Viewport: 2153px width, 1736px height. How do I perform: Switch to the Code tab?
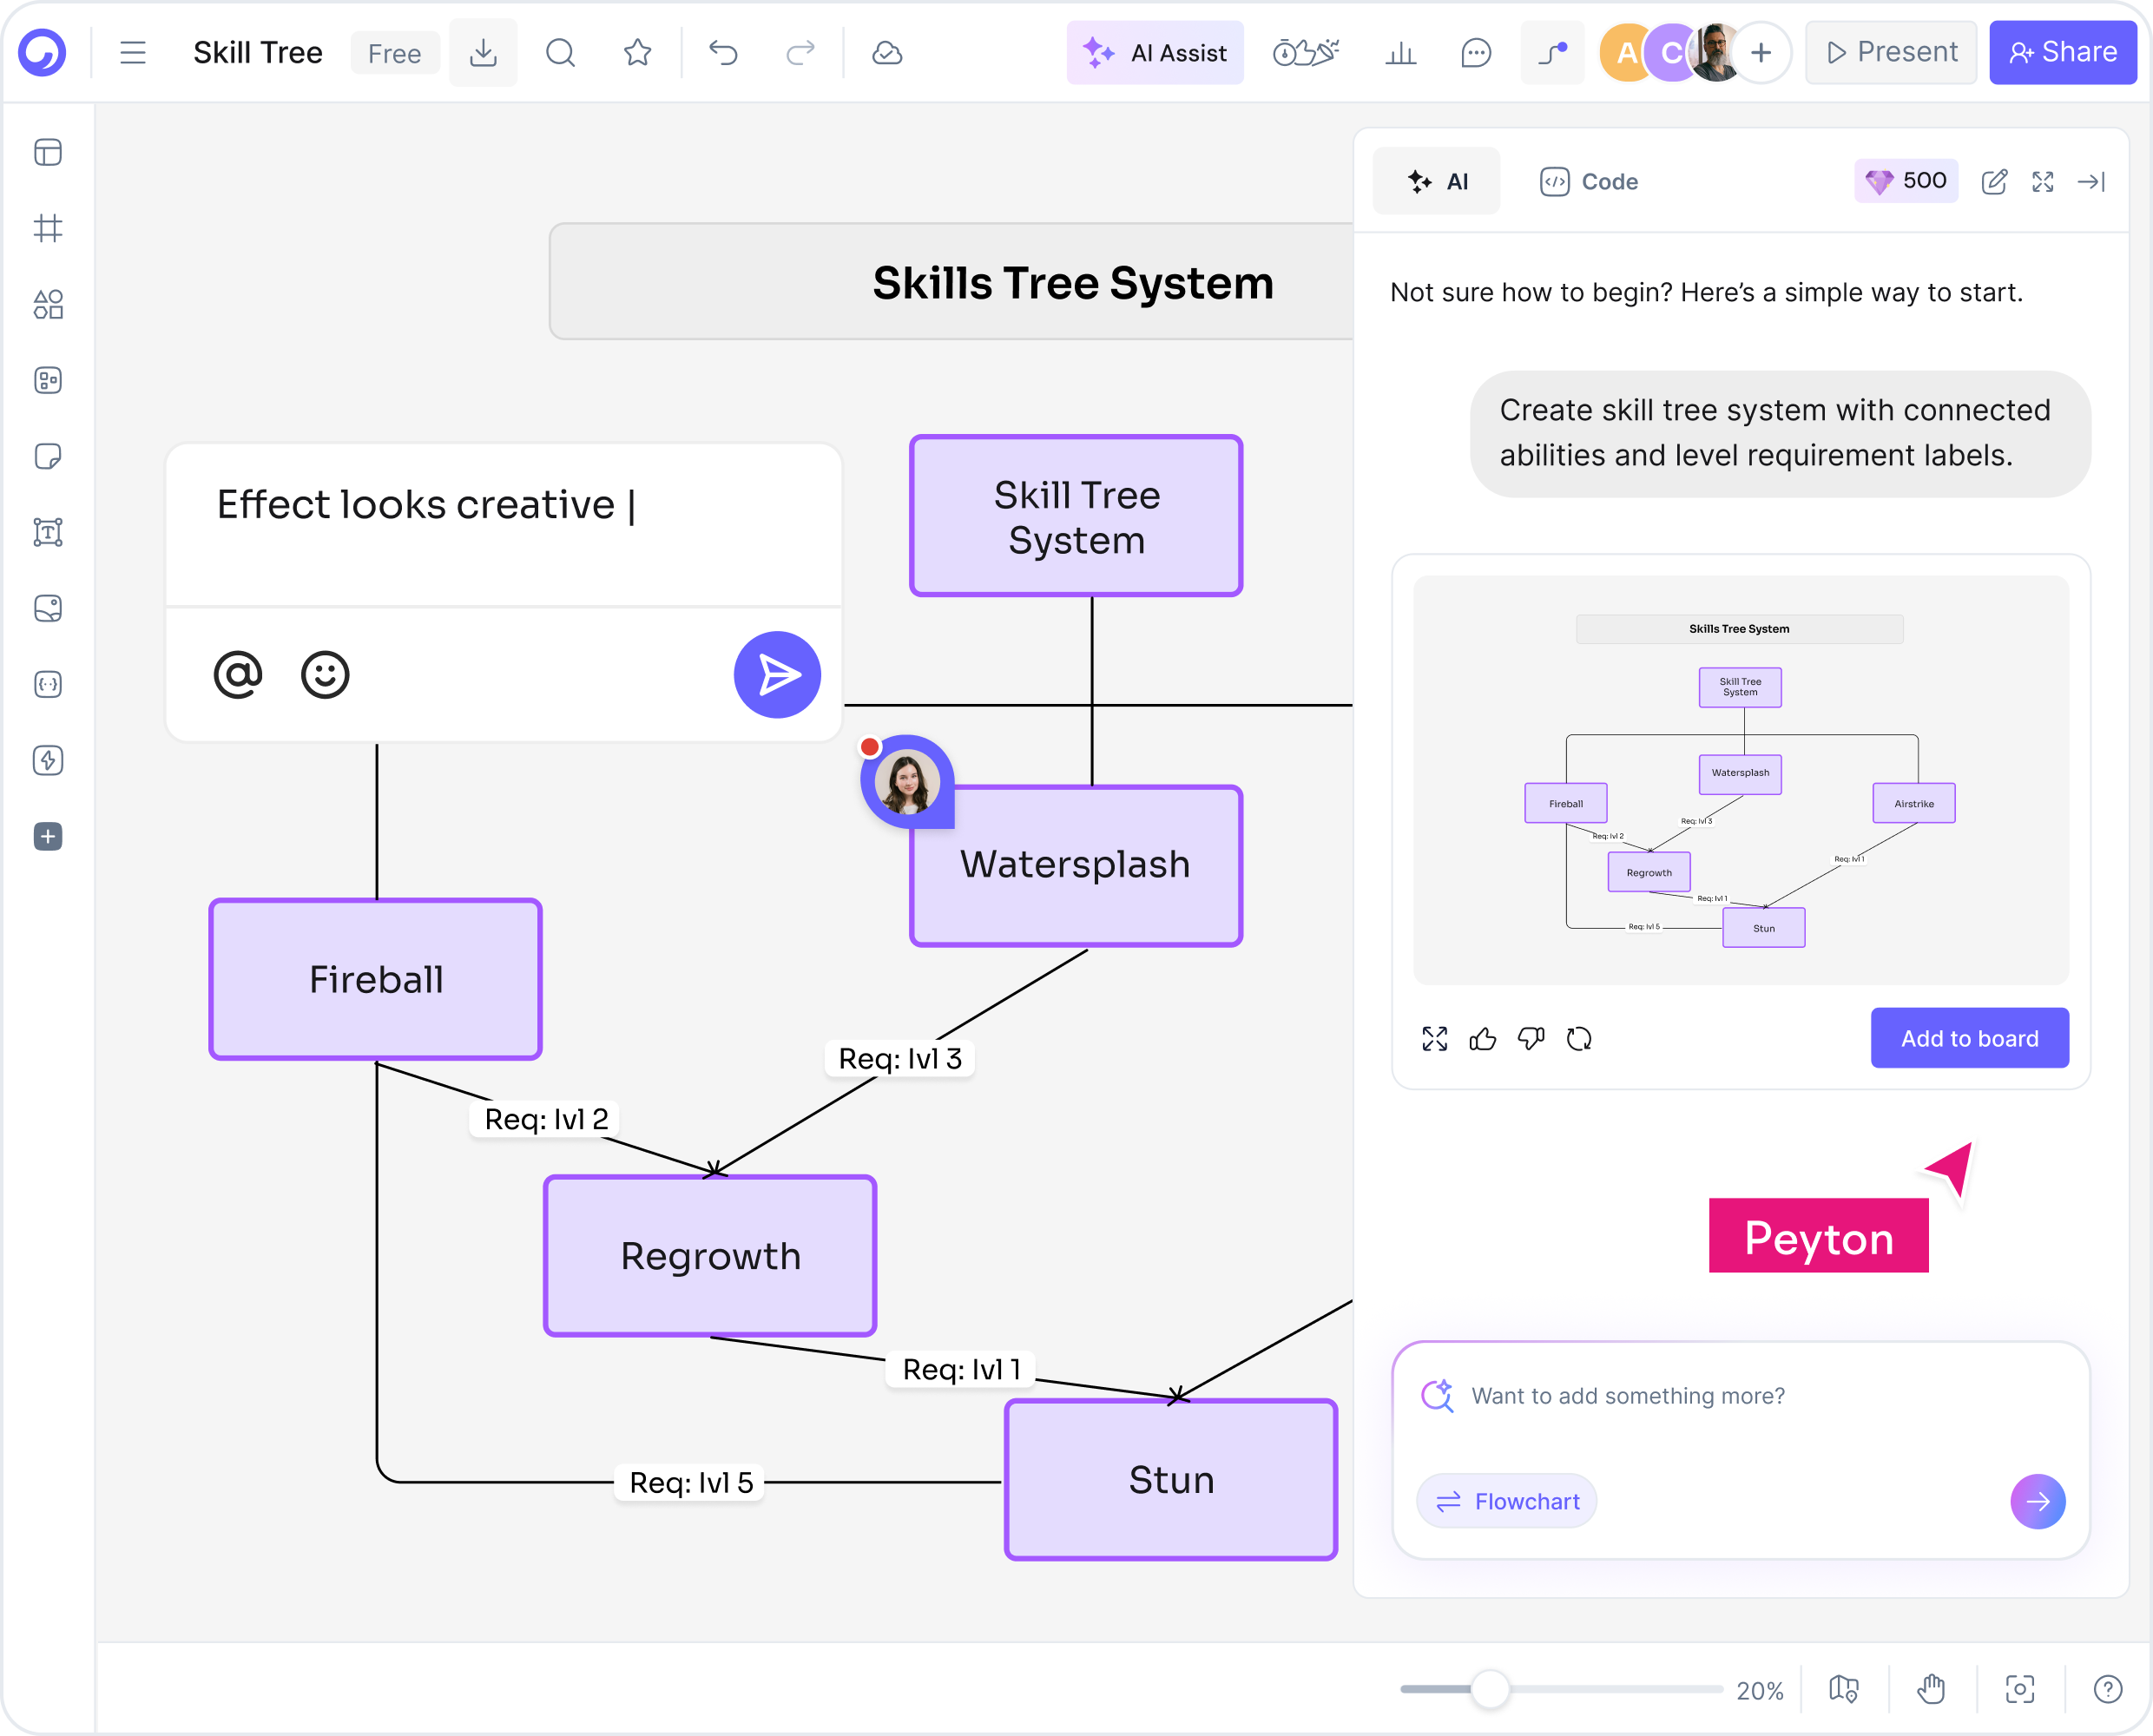(1589, 182)
